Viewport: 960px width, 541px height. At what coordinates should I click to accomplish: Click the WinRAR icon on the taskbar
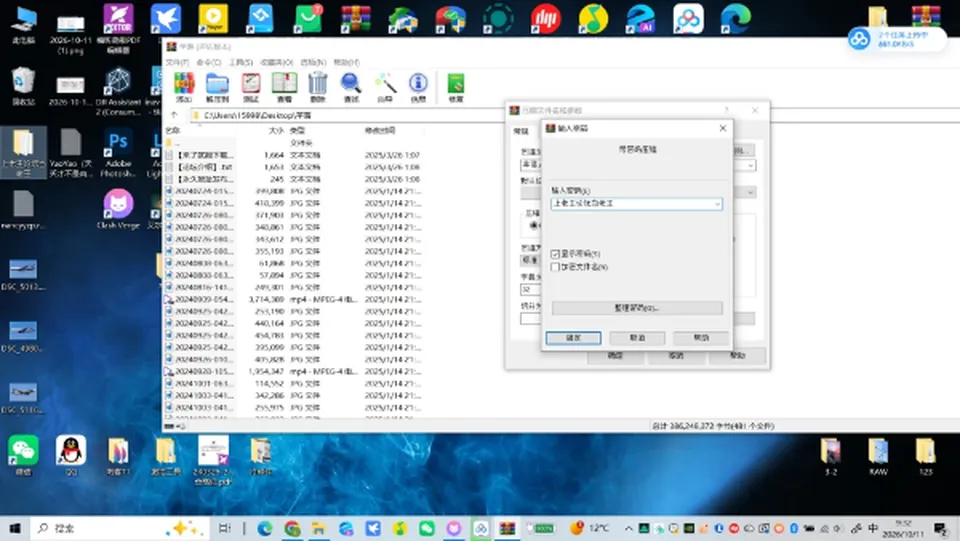pos(508,528)
